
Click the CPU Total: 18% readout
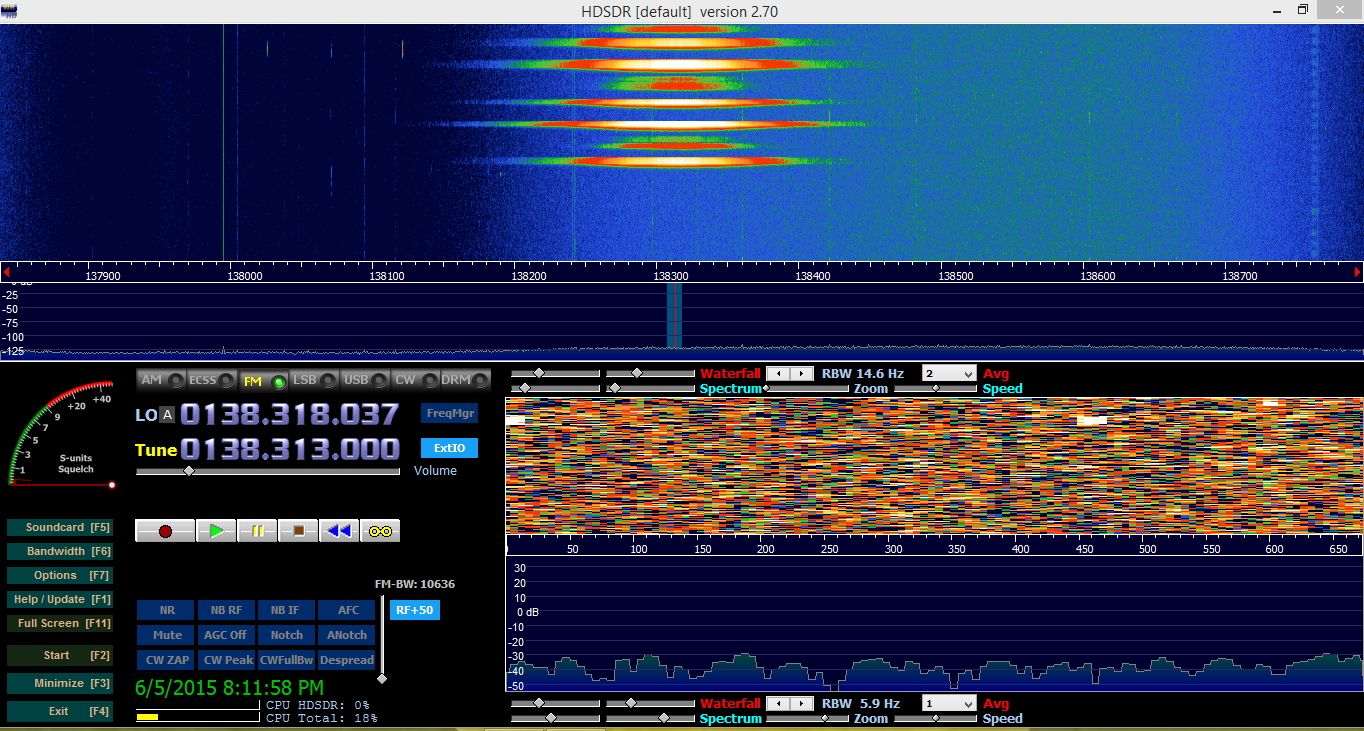pos(322,718)
